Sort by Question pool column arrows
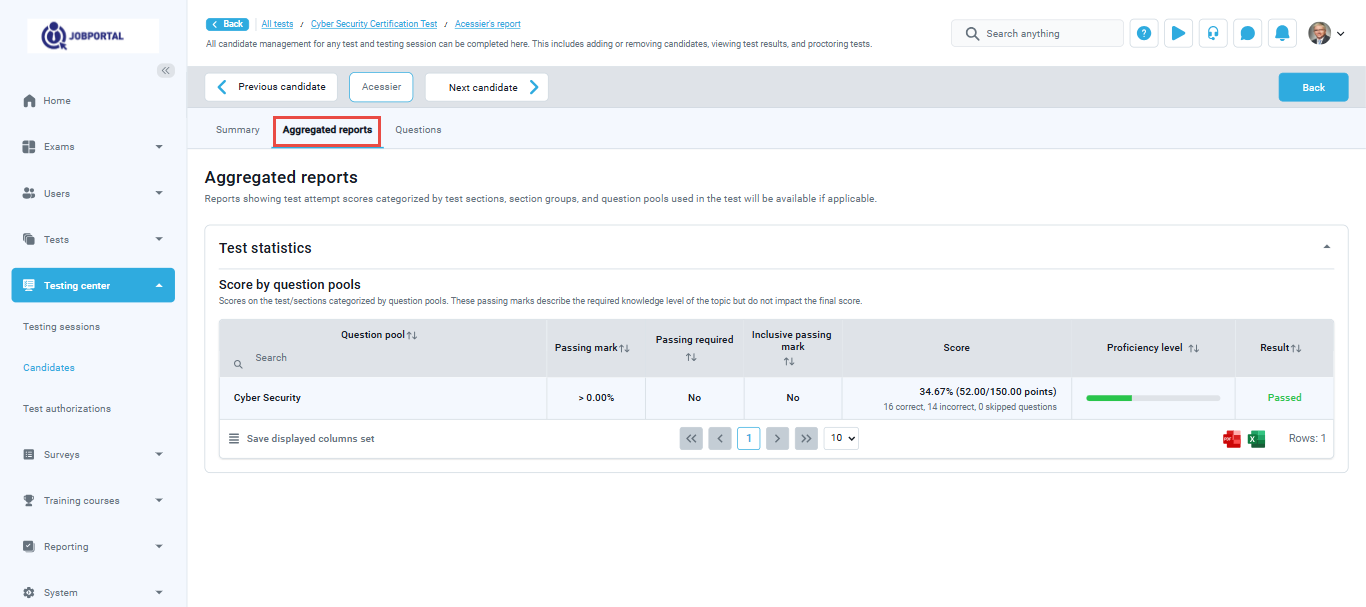 (412, 335)
